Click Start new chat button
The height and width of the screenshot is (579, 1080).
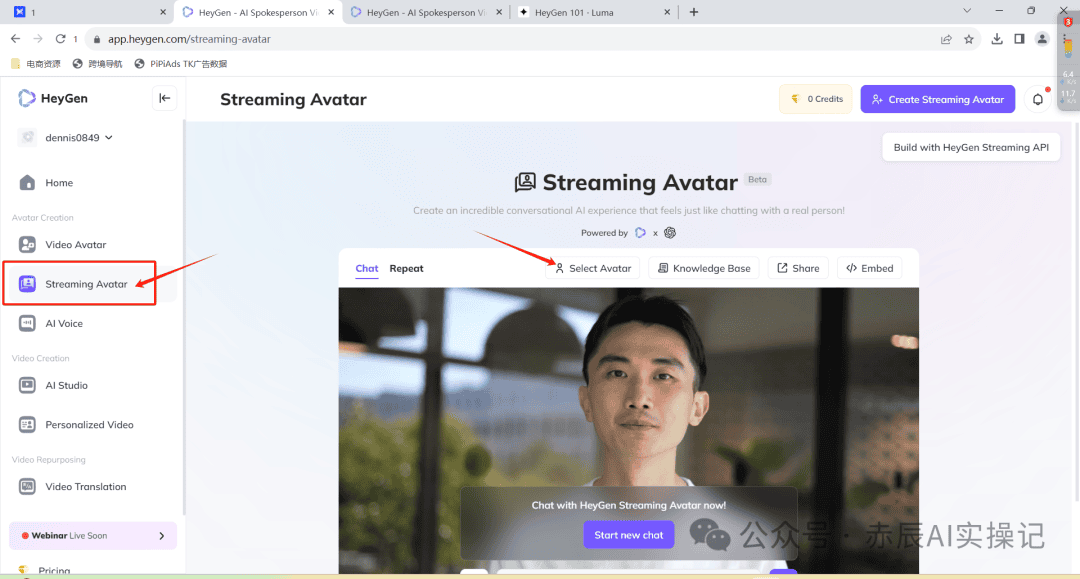click(x=628, y=535)
